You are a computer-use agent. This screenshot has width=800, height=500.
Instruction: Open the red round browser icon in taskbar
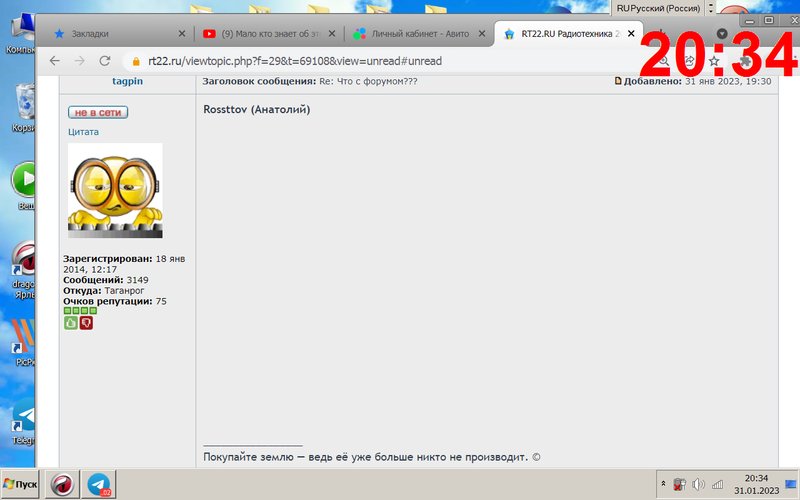64,484
